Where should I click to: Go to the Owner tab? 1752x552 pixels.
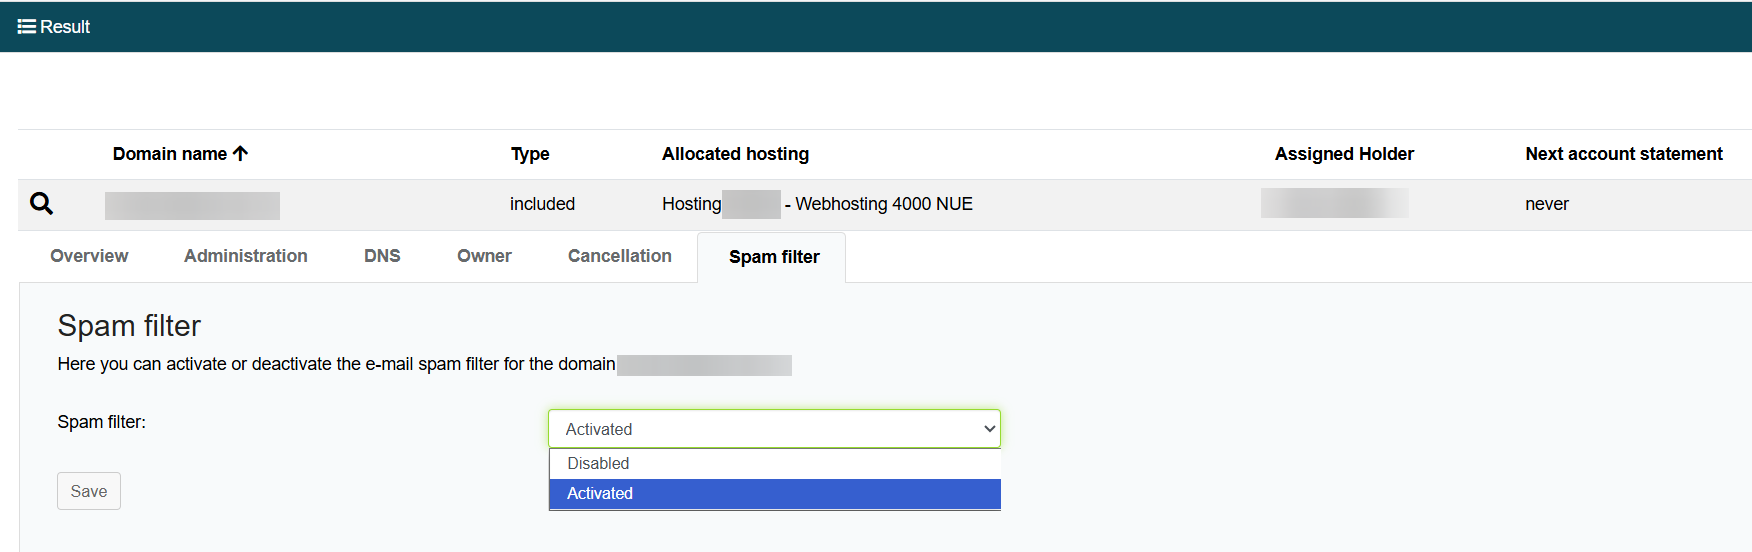click(x=484, y=256)
